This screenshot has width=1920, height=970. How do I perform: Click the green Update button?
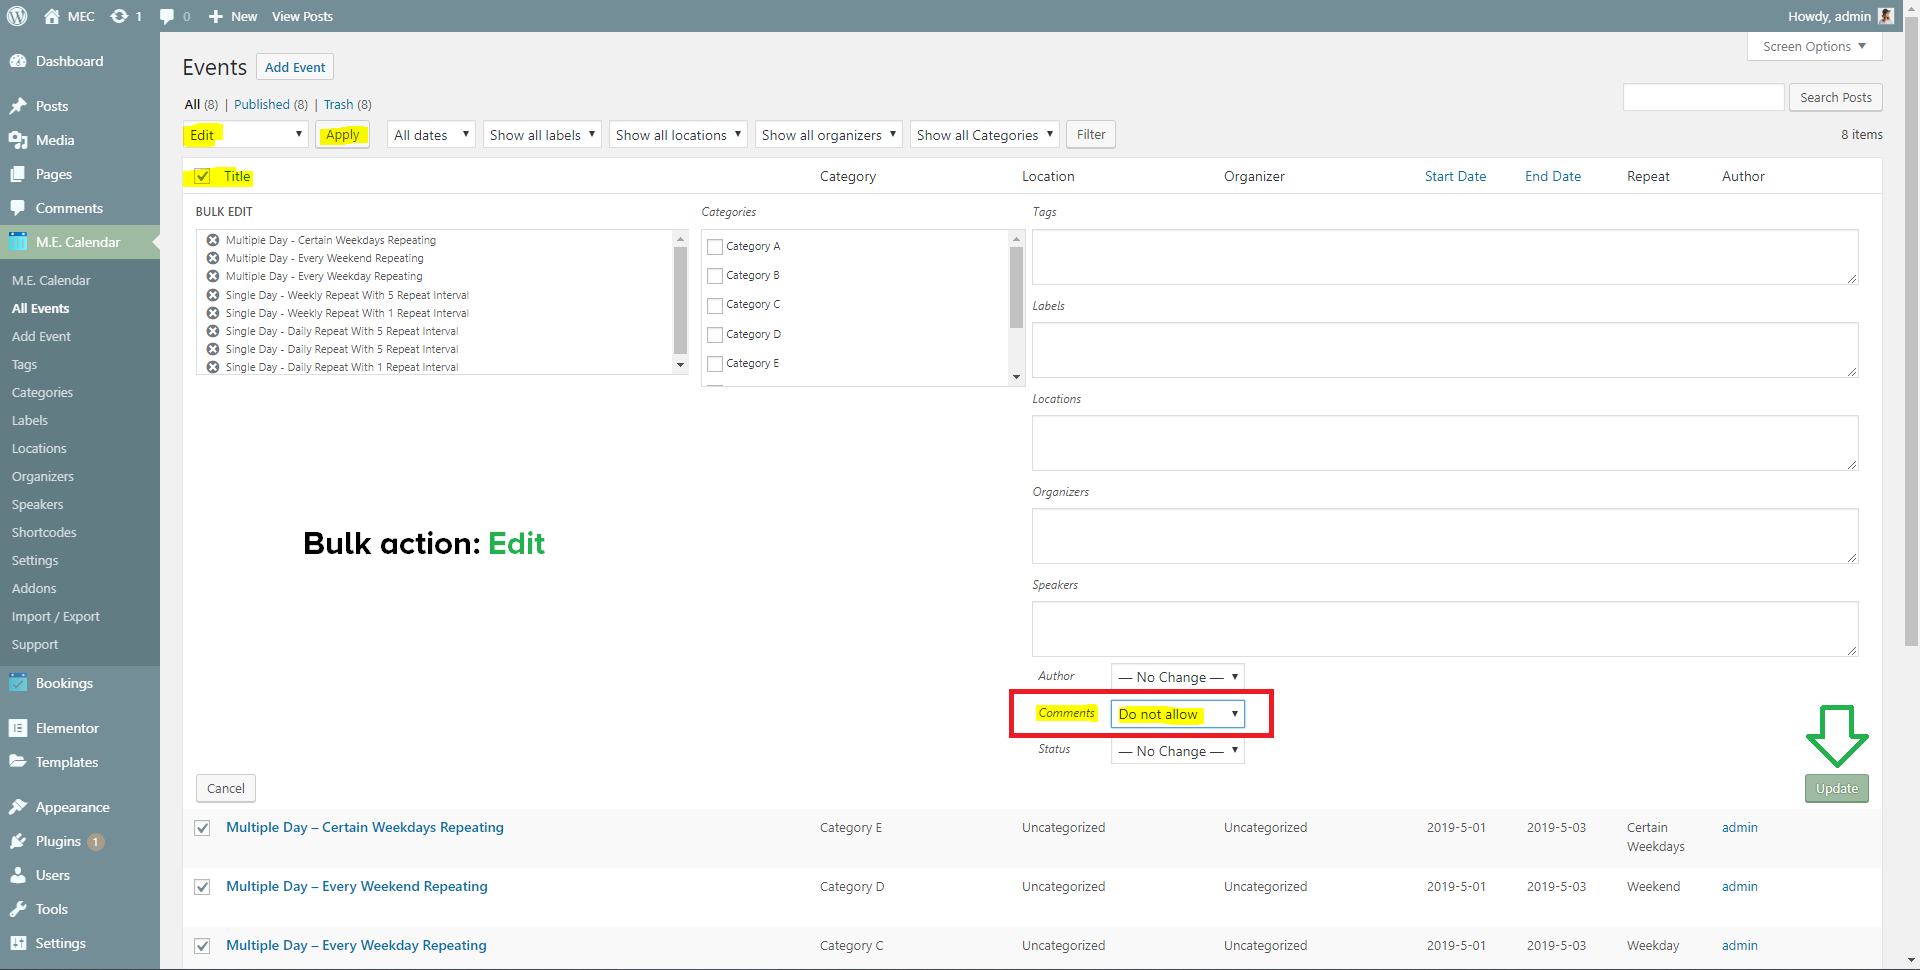(1836, 788)
